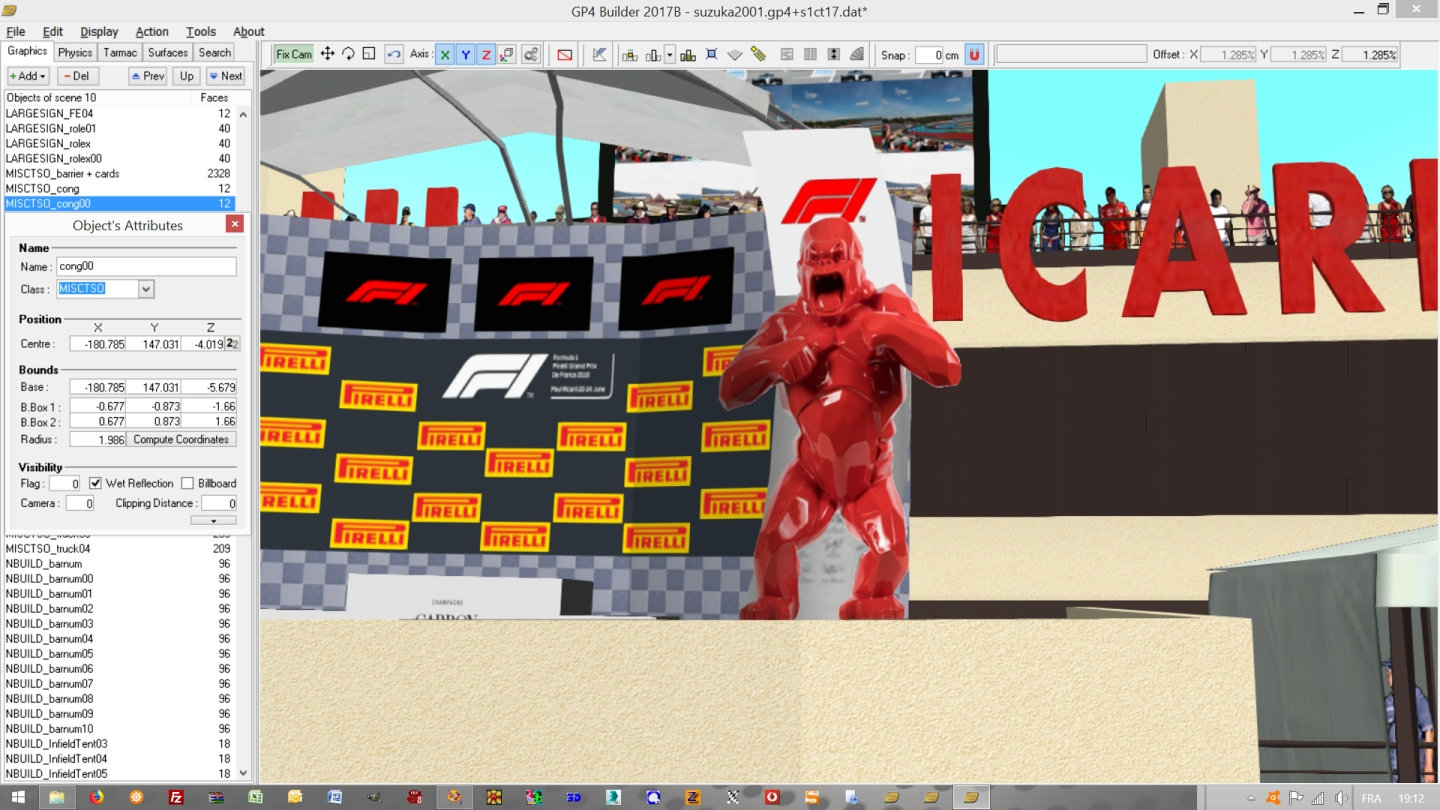Click the green bar-chart icon
The width and height of the screenshot is (1440, 810).
click(x=688, y=54)
